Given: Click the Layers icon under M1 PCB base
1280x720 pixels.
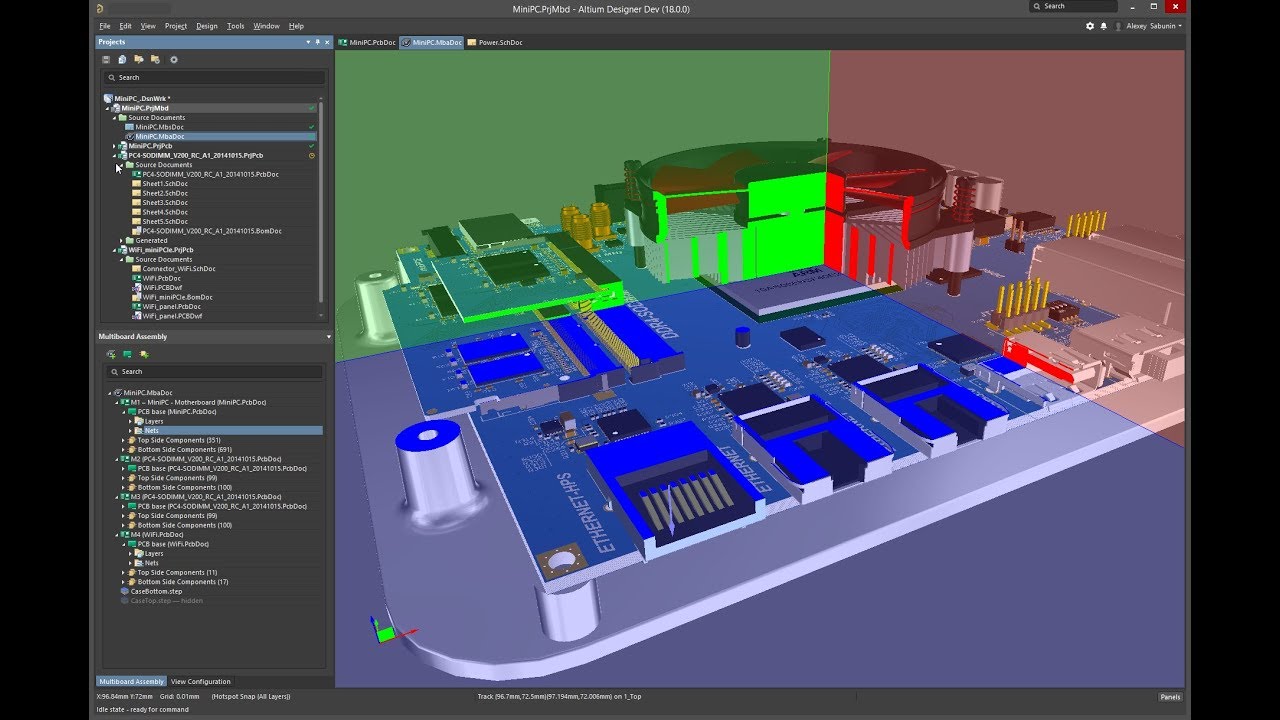Looking at the screenshot, I should (139, 421).
